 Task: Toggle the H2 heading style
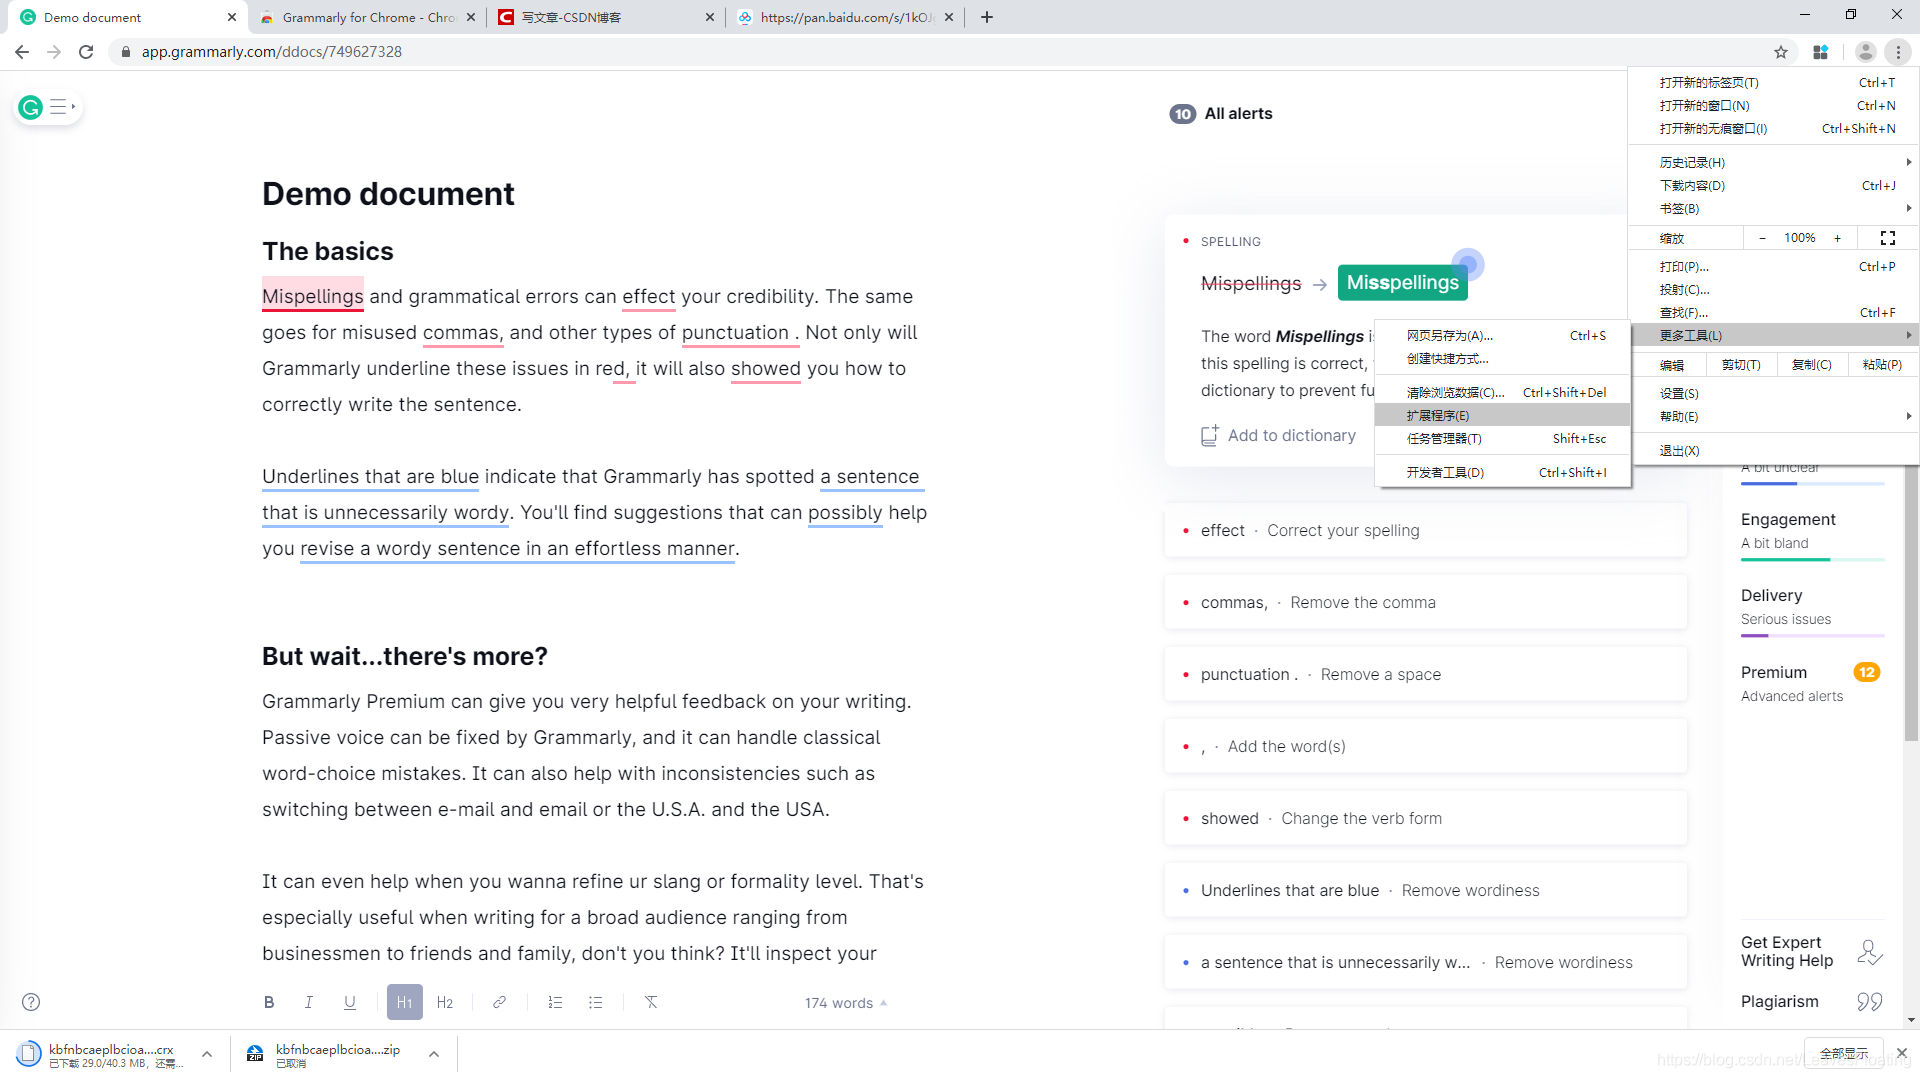445,1002
